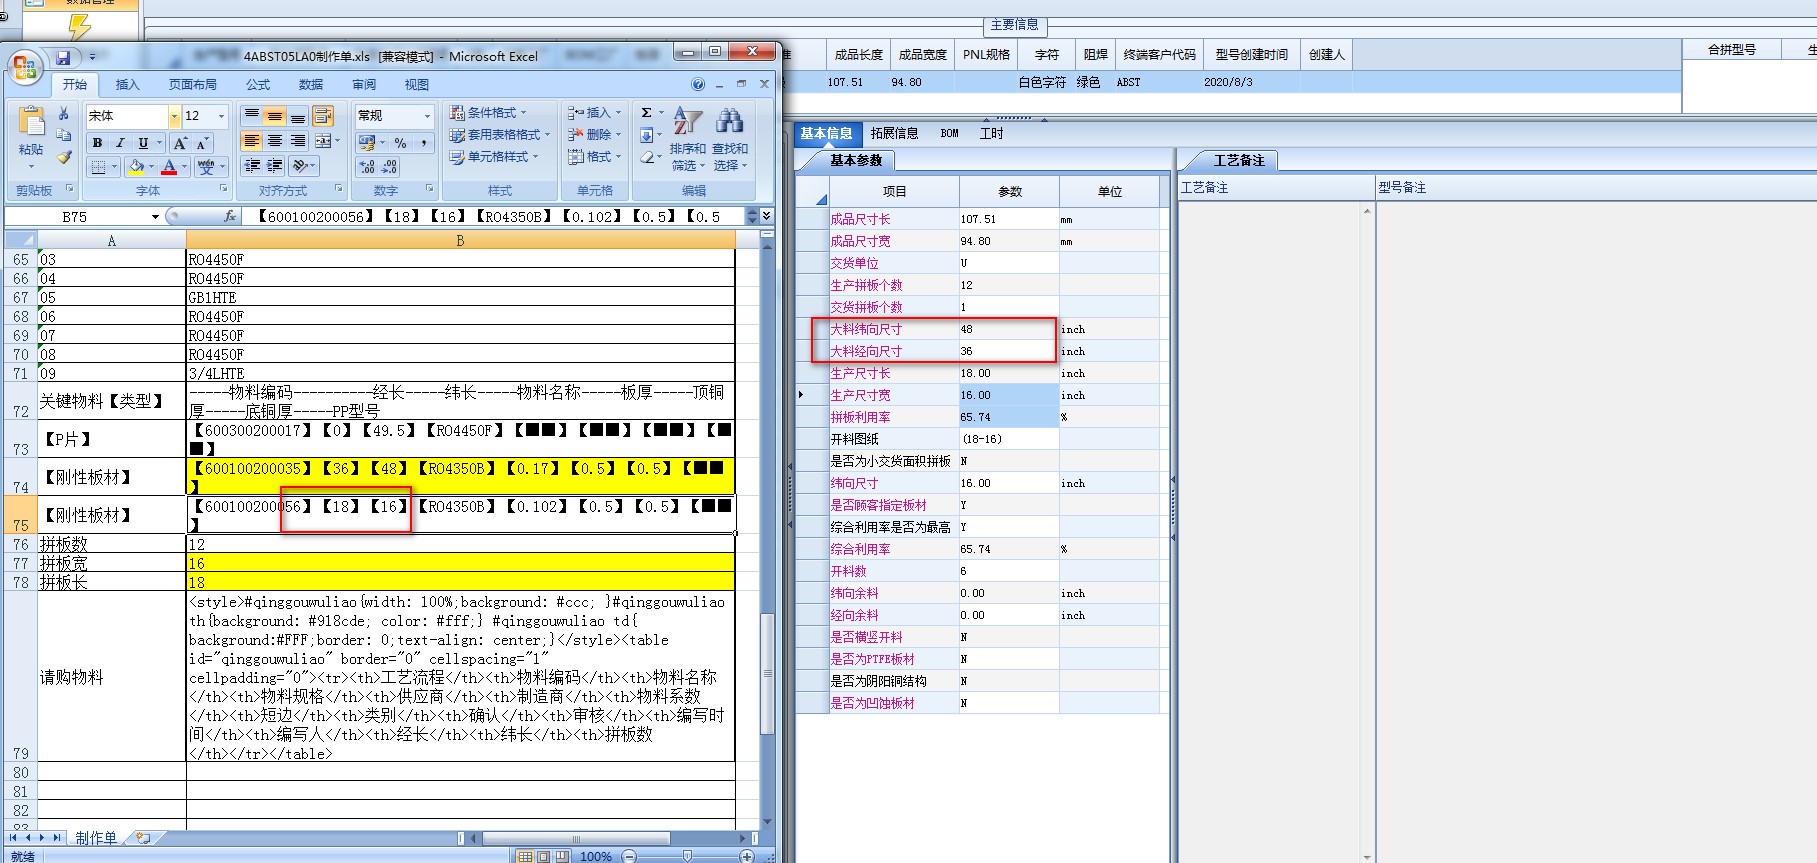The width and height of the screenshot is (1817, 863).
Task: Increase font size with the large A
Action: click(180, 143)
